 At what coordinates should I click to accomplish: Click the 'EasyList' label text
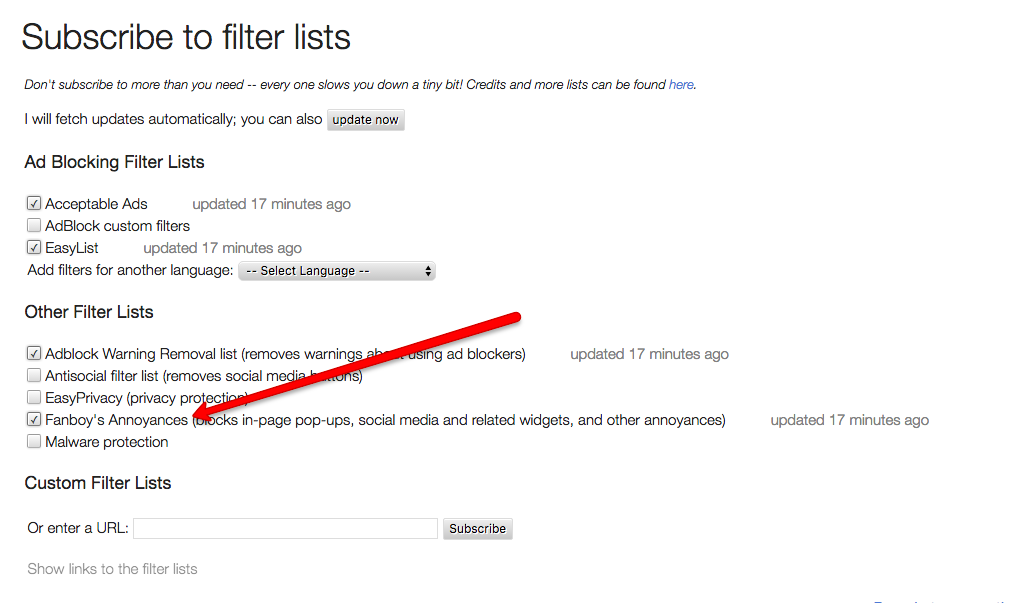click(x=72, y=248)
